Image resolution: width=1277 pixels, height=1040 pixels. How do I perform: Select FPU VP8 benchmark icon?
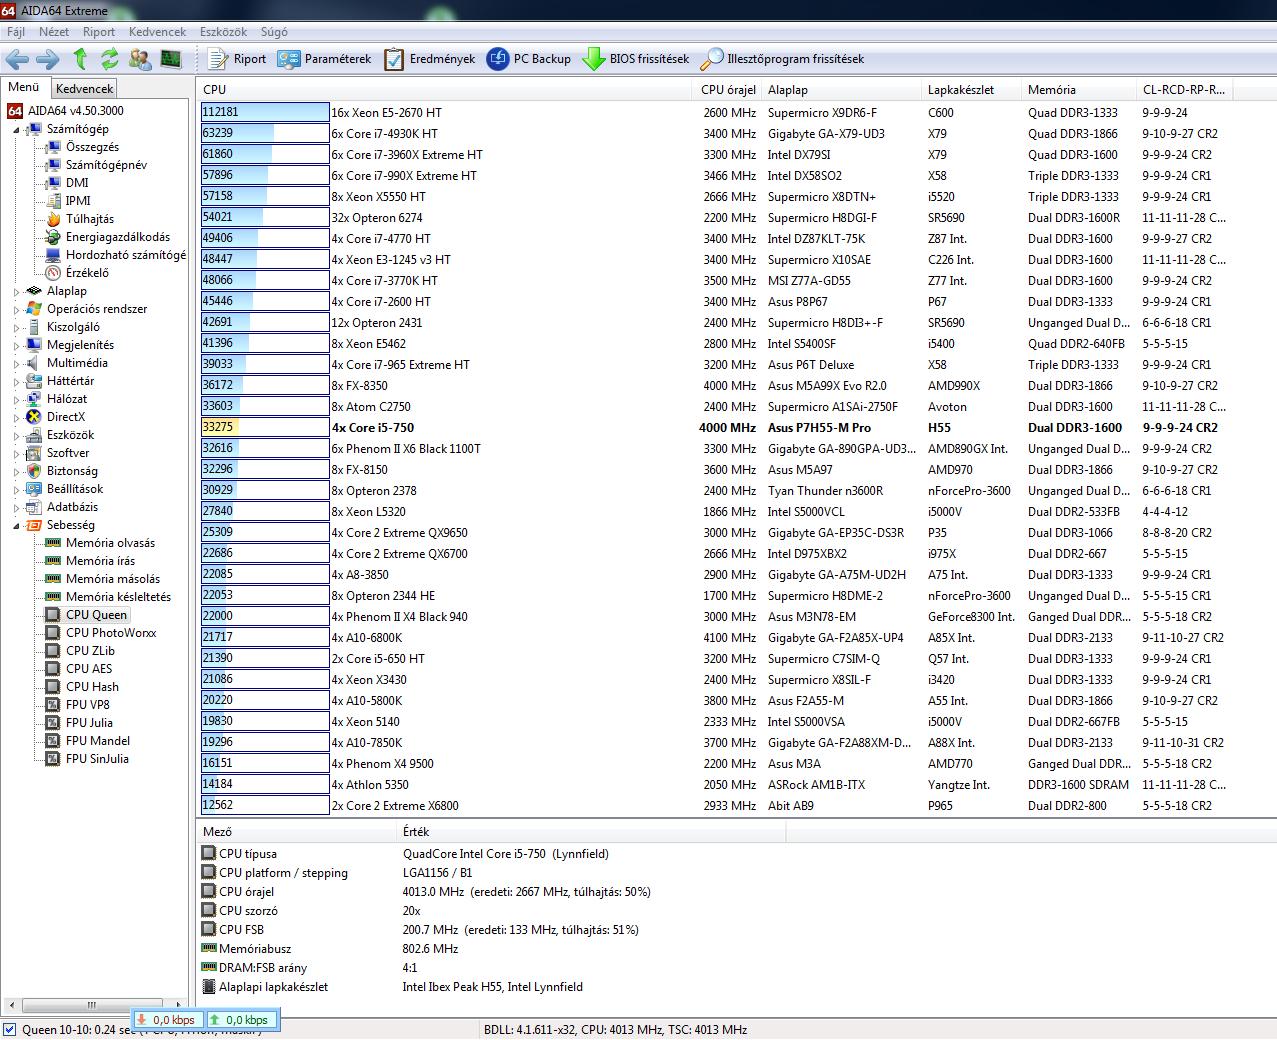pyautogui.click(x=53, y=705)
